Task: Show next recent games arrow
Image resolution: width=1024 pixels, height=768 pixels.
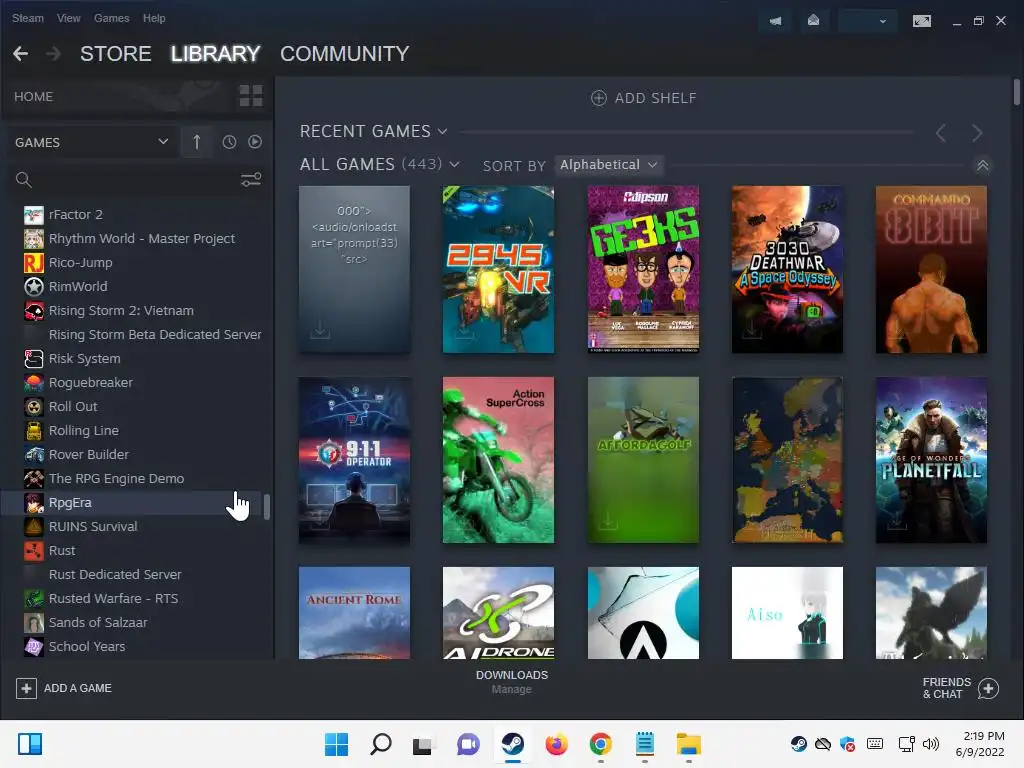Action: [x=977, y=133]
